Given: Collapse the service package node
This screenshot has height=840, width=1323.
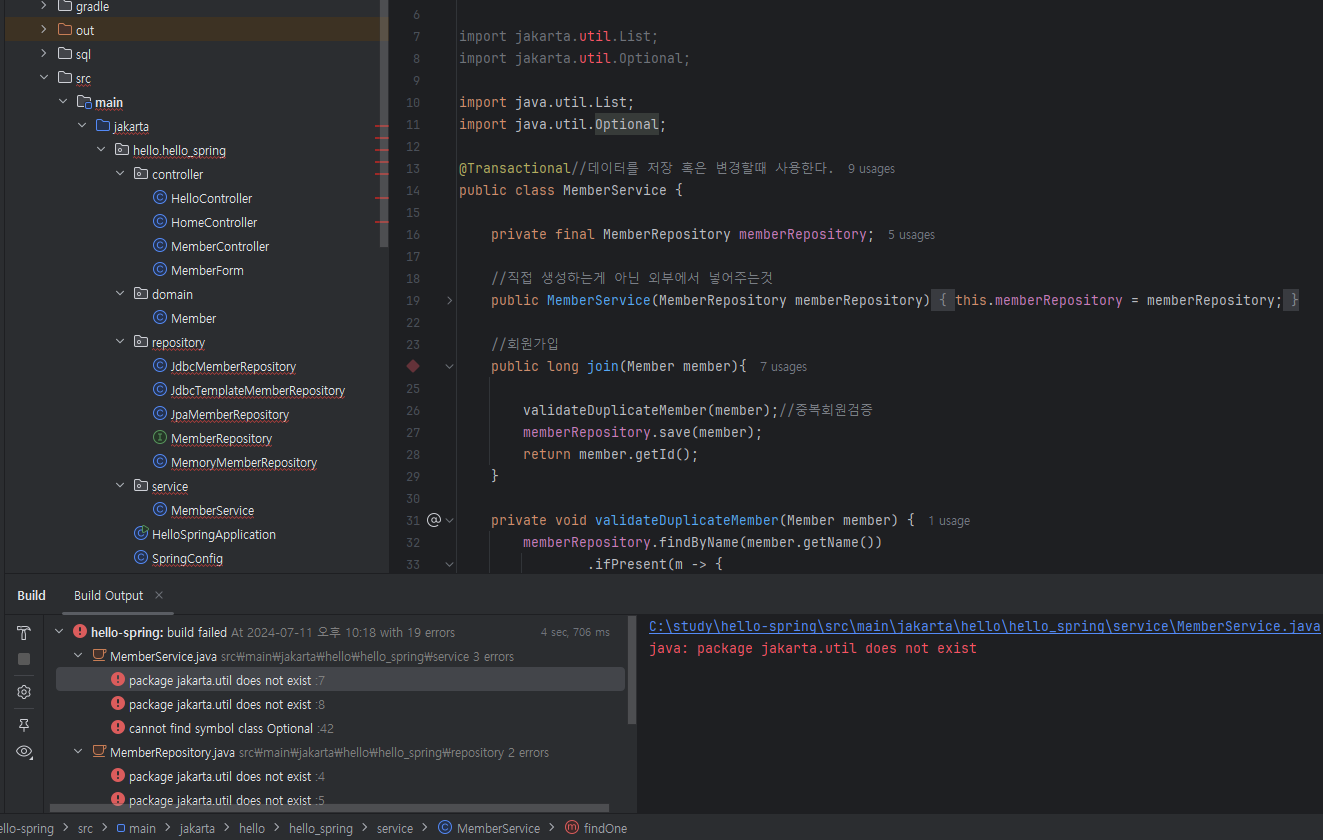Looking at the screenshot, I should click(x=119, y=486).
